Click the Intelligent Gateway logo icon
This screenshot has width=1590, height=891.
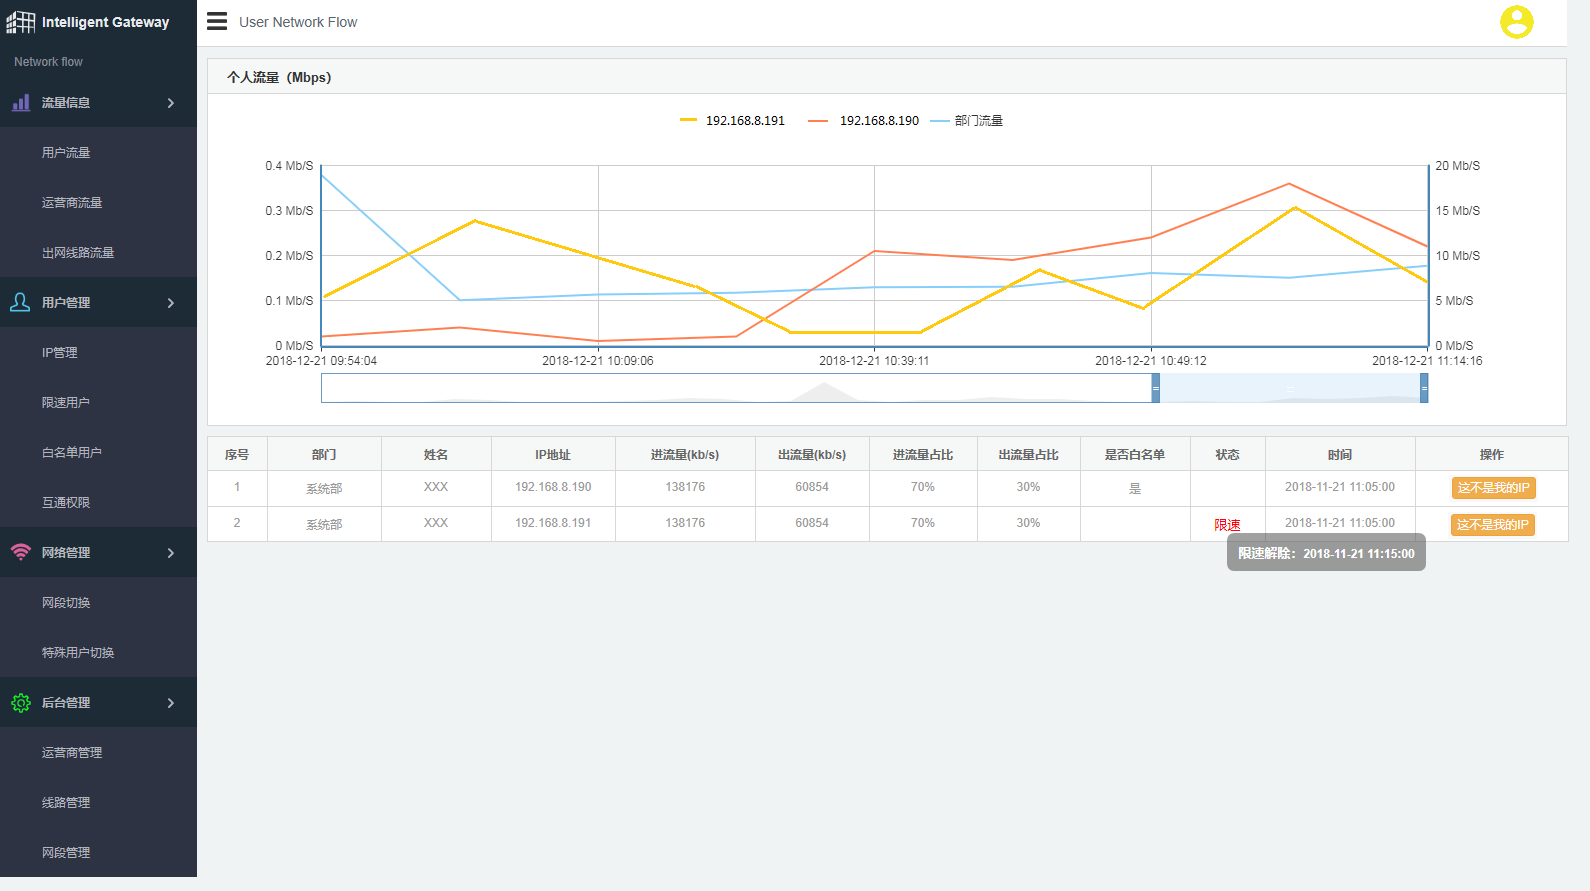click(20, 22)
